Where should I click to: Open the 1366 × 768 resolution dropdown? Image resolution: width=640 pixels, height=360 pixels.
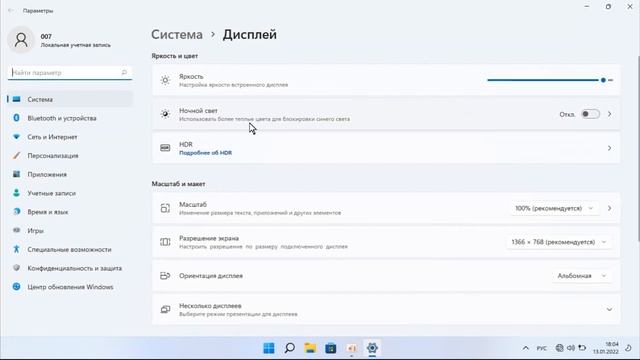point(559,242)
